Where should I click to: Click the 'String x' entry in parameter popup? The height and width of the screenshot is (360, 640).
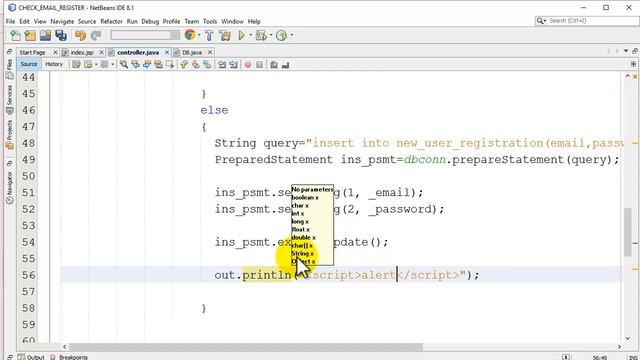[x=302, y=253]
